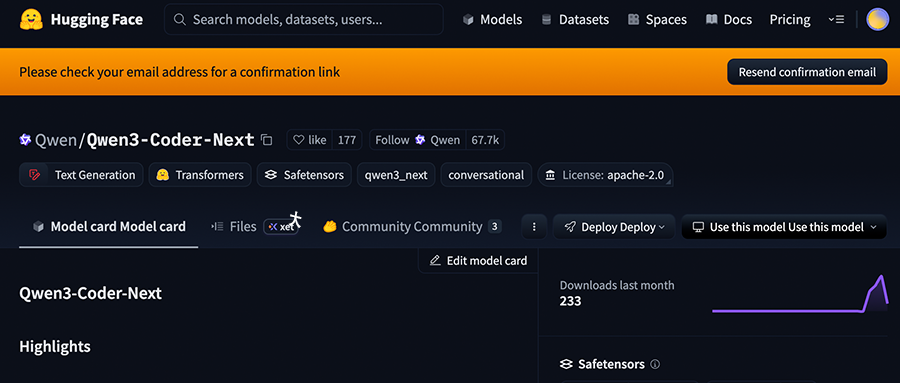This screenshot has height=383, width=900.
Task: Select the Transformers library tag
Action: click(x=200, y=175)
